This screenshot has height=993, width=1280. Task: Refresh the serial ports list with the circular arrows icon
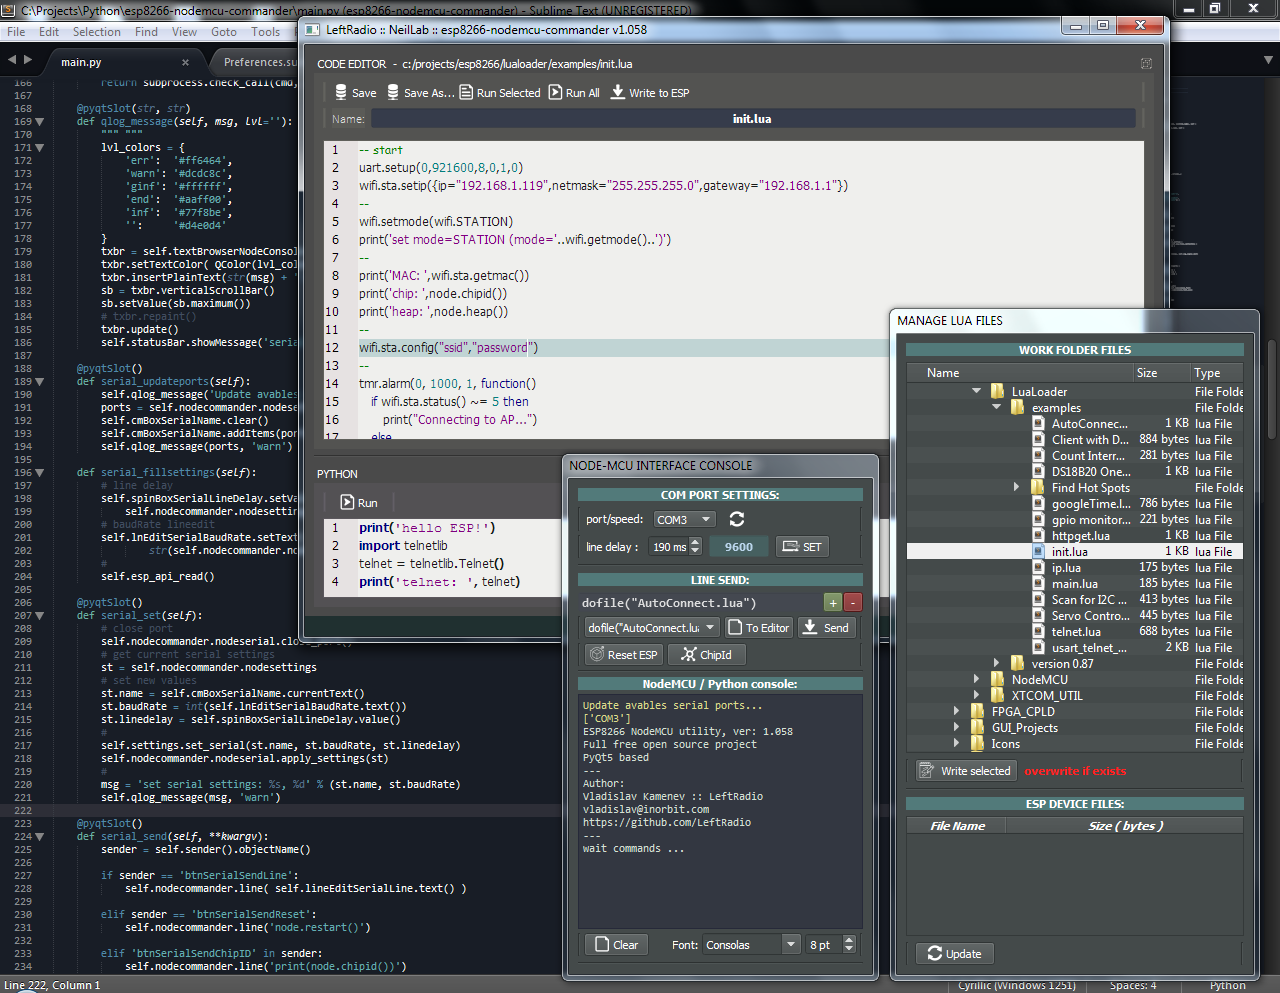pos(737,519)
